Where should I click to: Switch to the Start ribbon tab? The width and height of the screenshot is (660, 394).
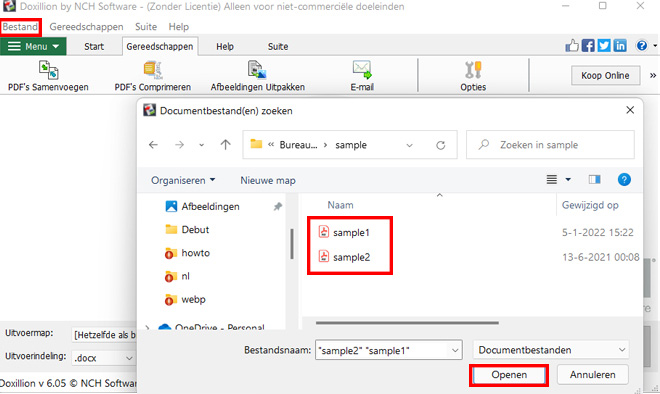(x=93, y=46)
